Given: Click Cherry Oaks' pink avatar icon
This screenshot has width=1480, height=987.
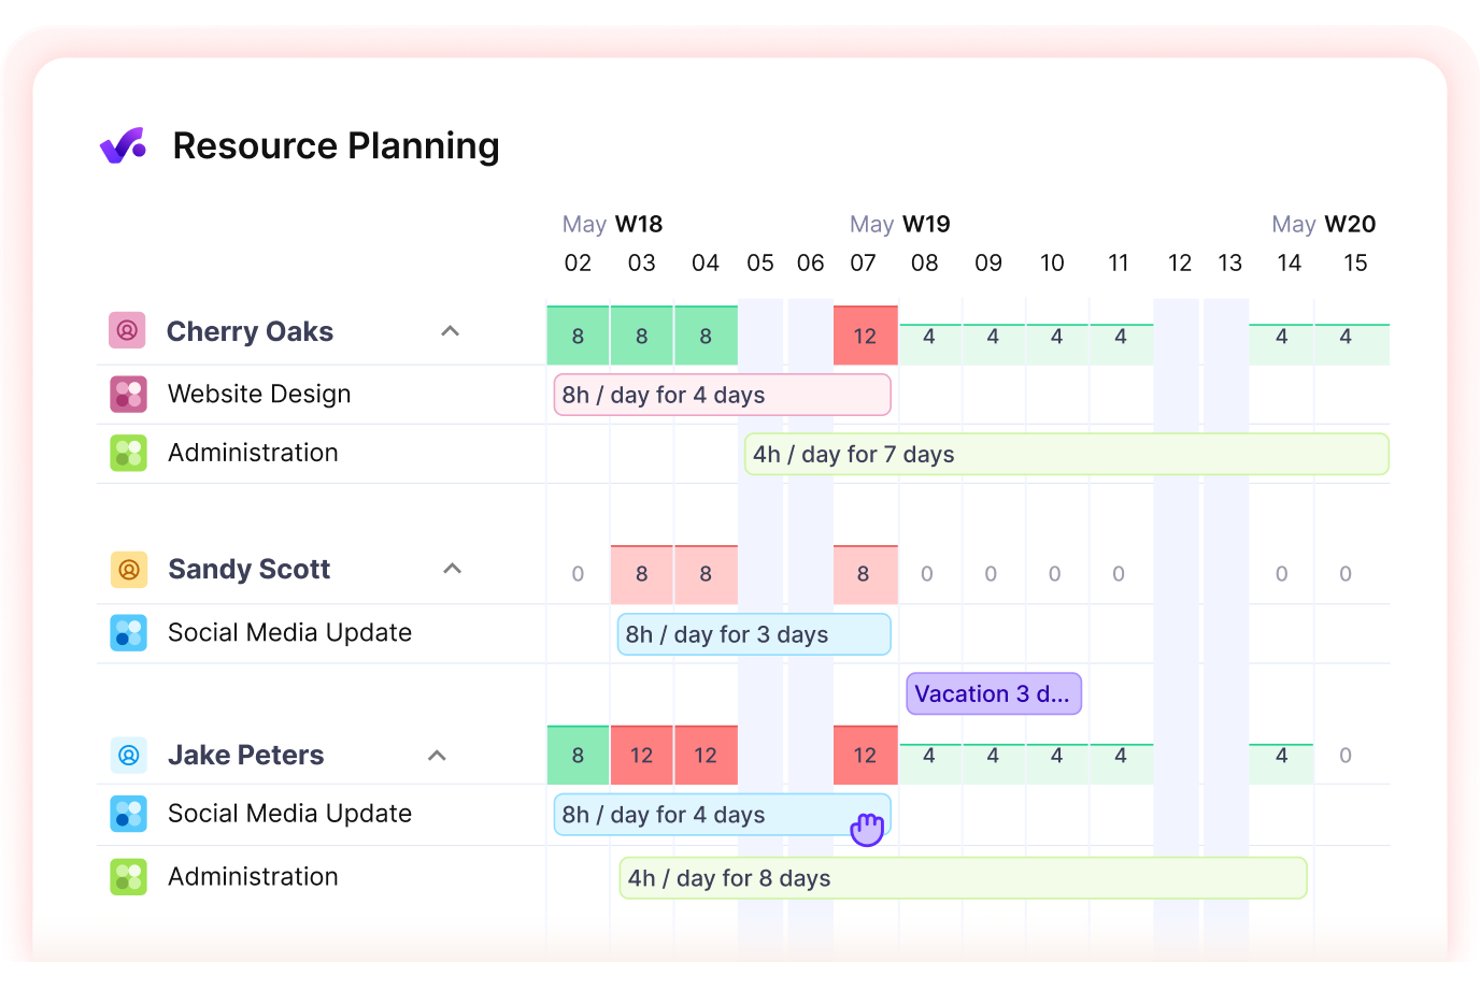Looking at the screenshot, I should click(127, 330).
